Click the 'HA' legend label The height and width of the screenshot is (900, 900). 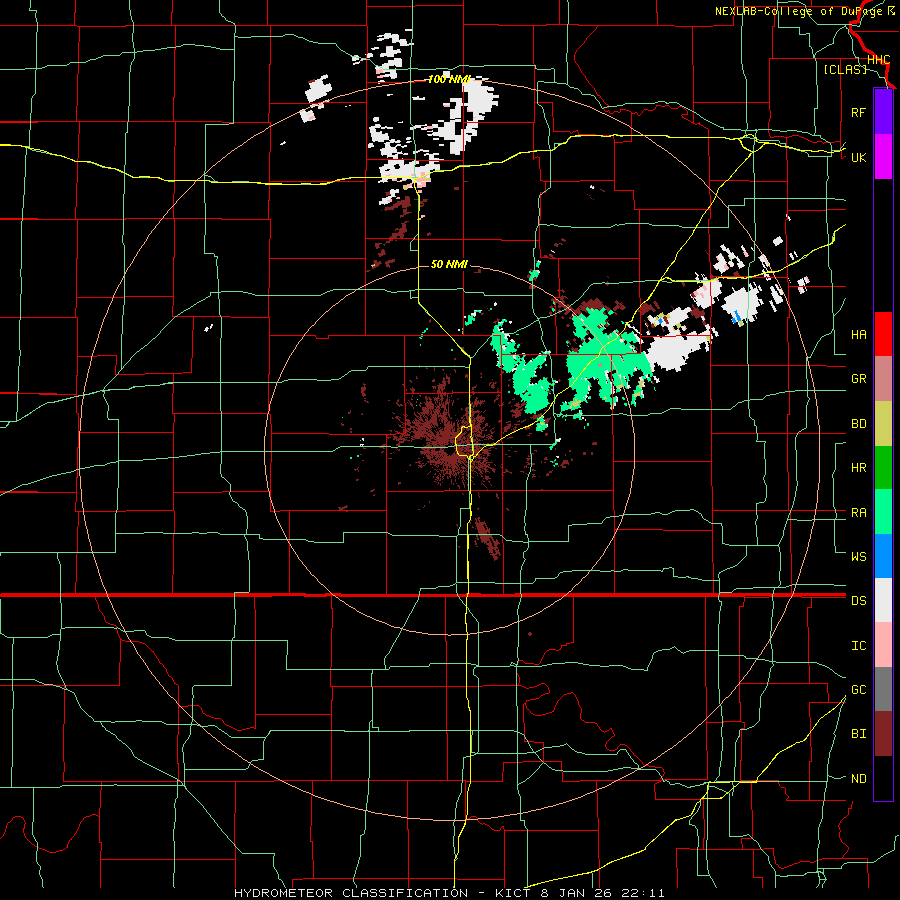(858, 335)
